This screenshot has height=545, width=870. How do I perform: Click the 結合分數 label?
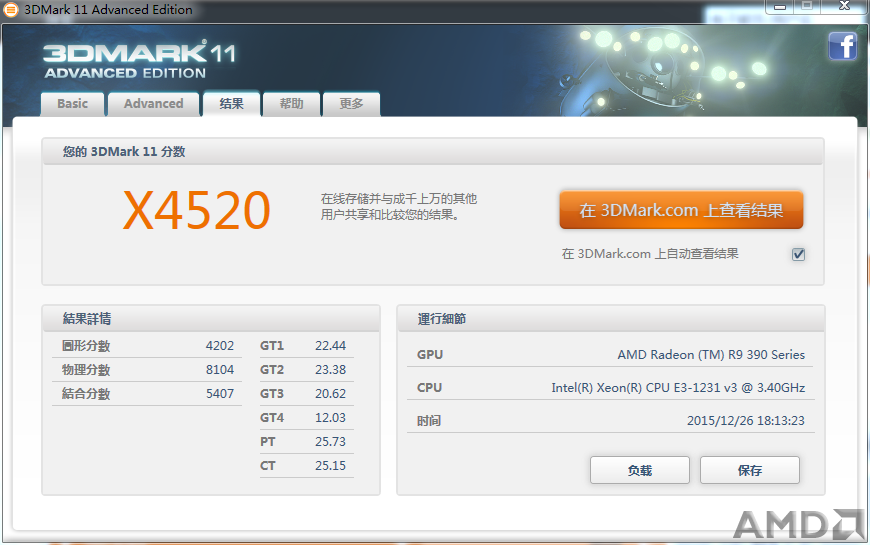(86, 393)
